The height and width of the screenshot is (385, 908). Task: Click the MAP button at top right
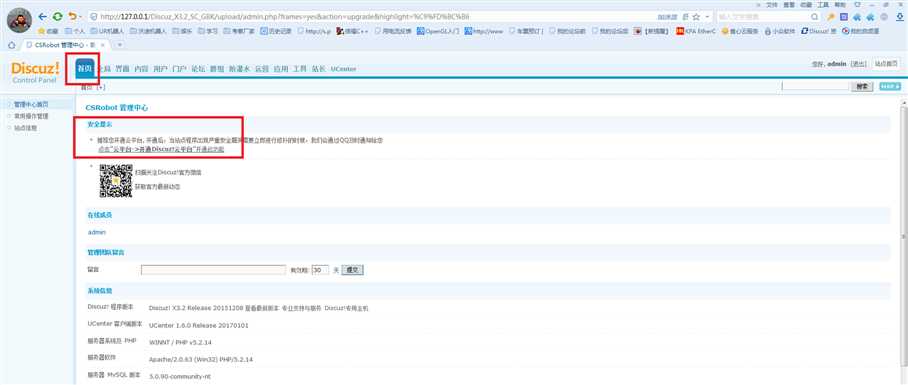point(890,86)
